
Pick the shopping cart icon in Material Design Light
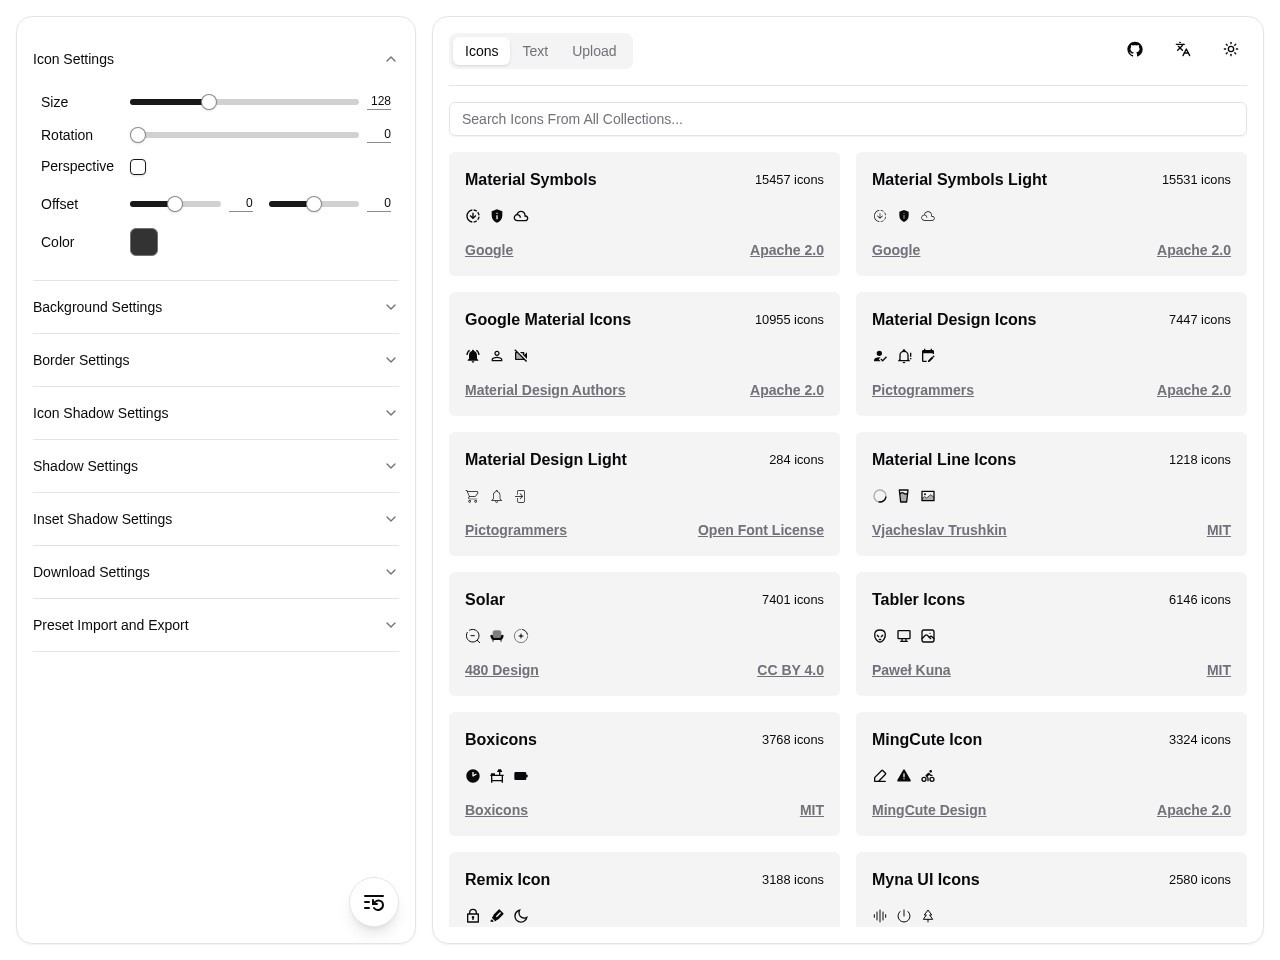tap(473, 496)
